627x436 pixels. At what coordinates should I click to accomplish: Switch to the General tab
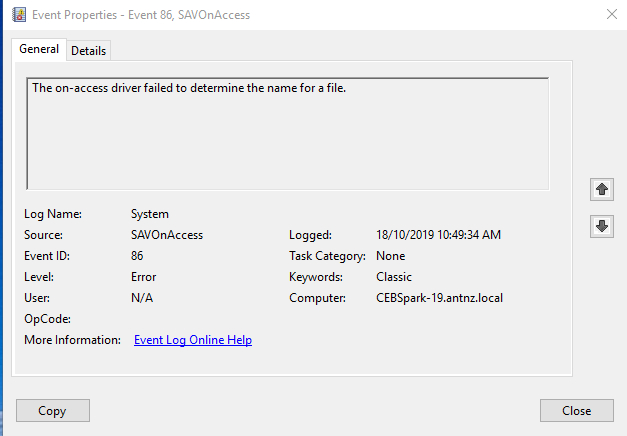pos(39,49)
